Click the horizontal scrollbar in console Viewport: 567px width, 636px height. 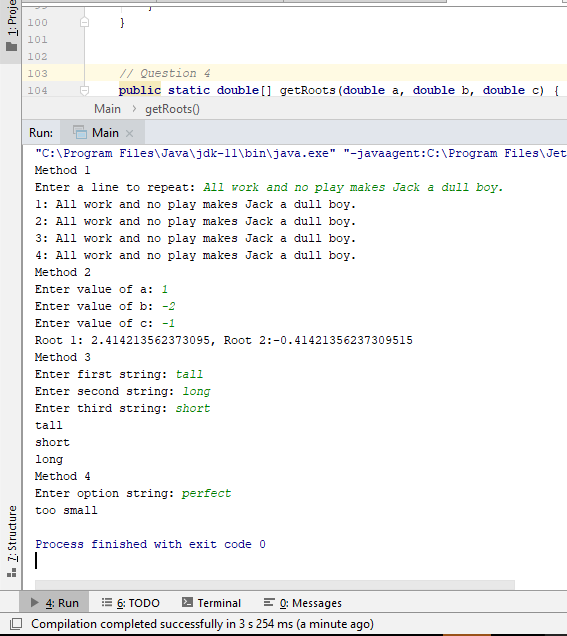pos(275,584)
